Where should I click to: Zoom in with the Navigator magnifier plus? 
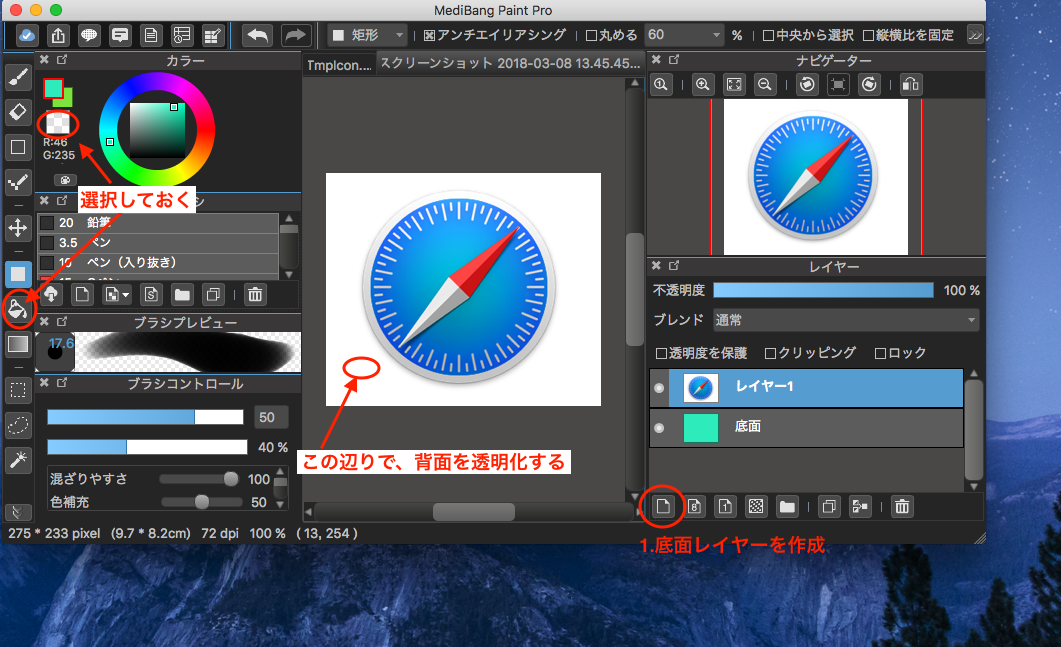tap(702, 85)
